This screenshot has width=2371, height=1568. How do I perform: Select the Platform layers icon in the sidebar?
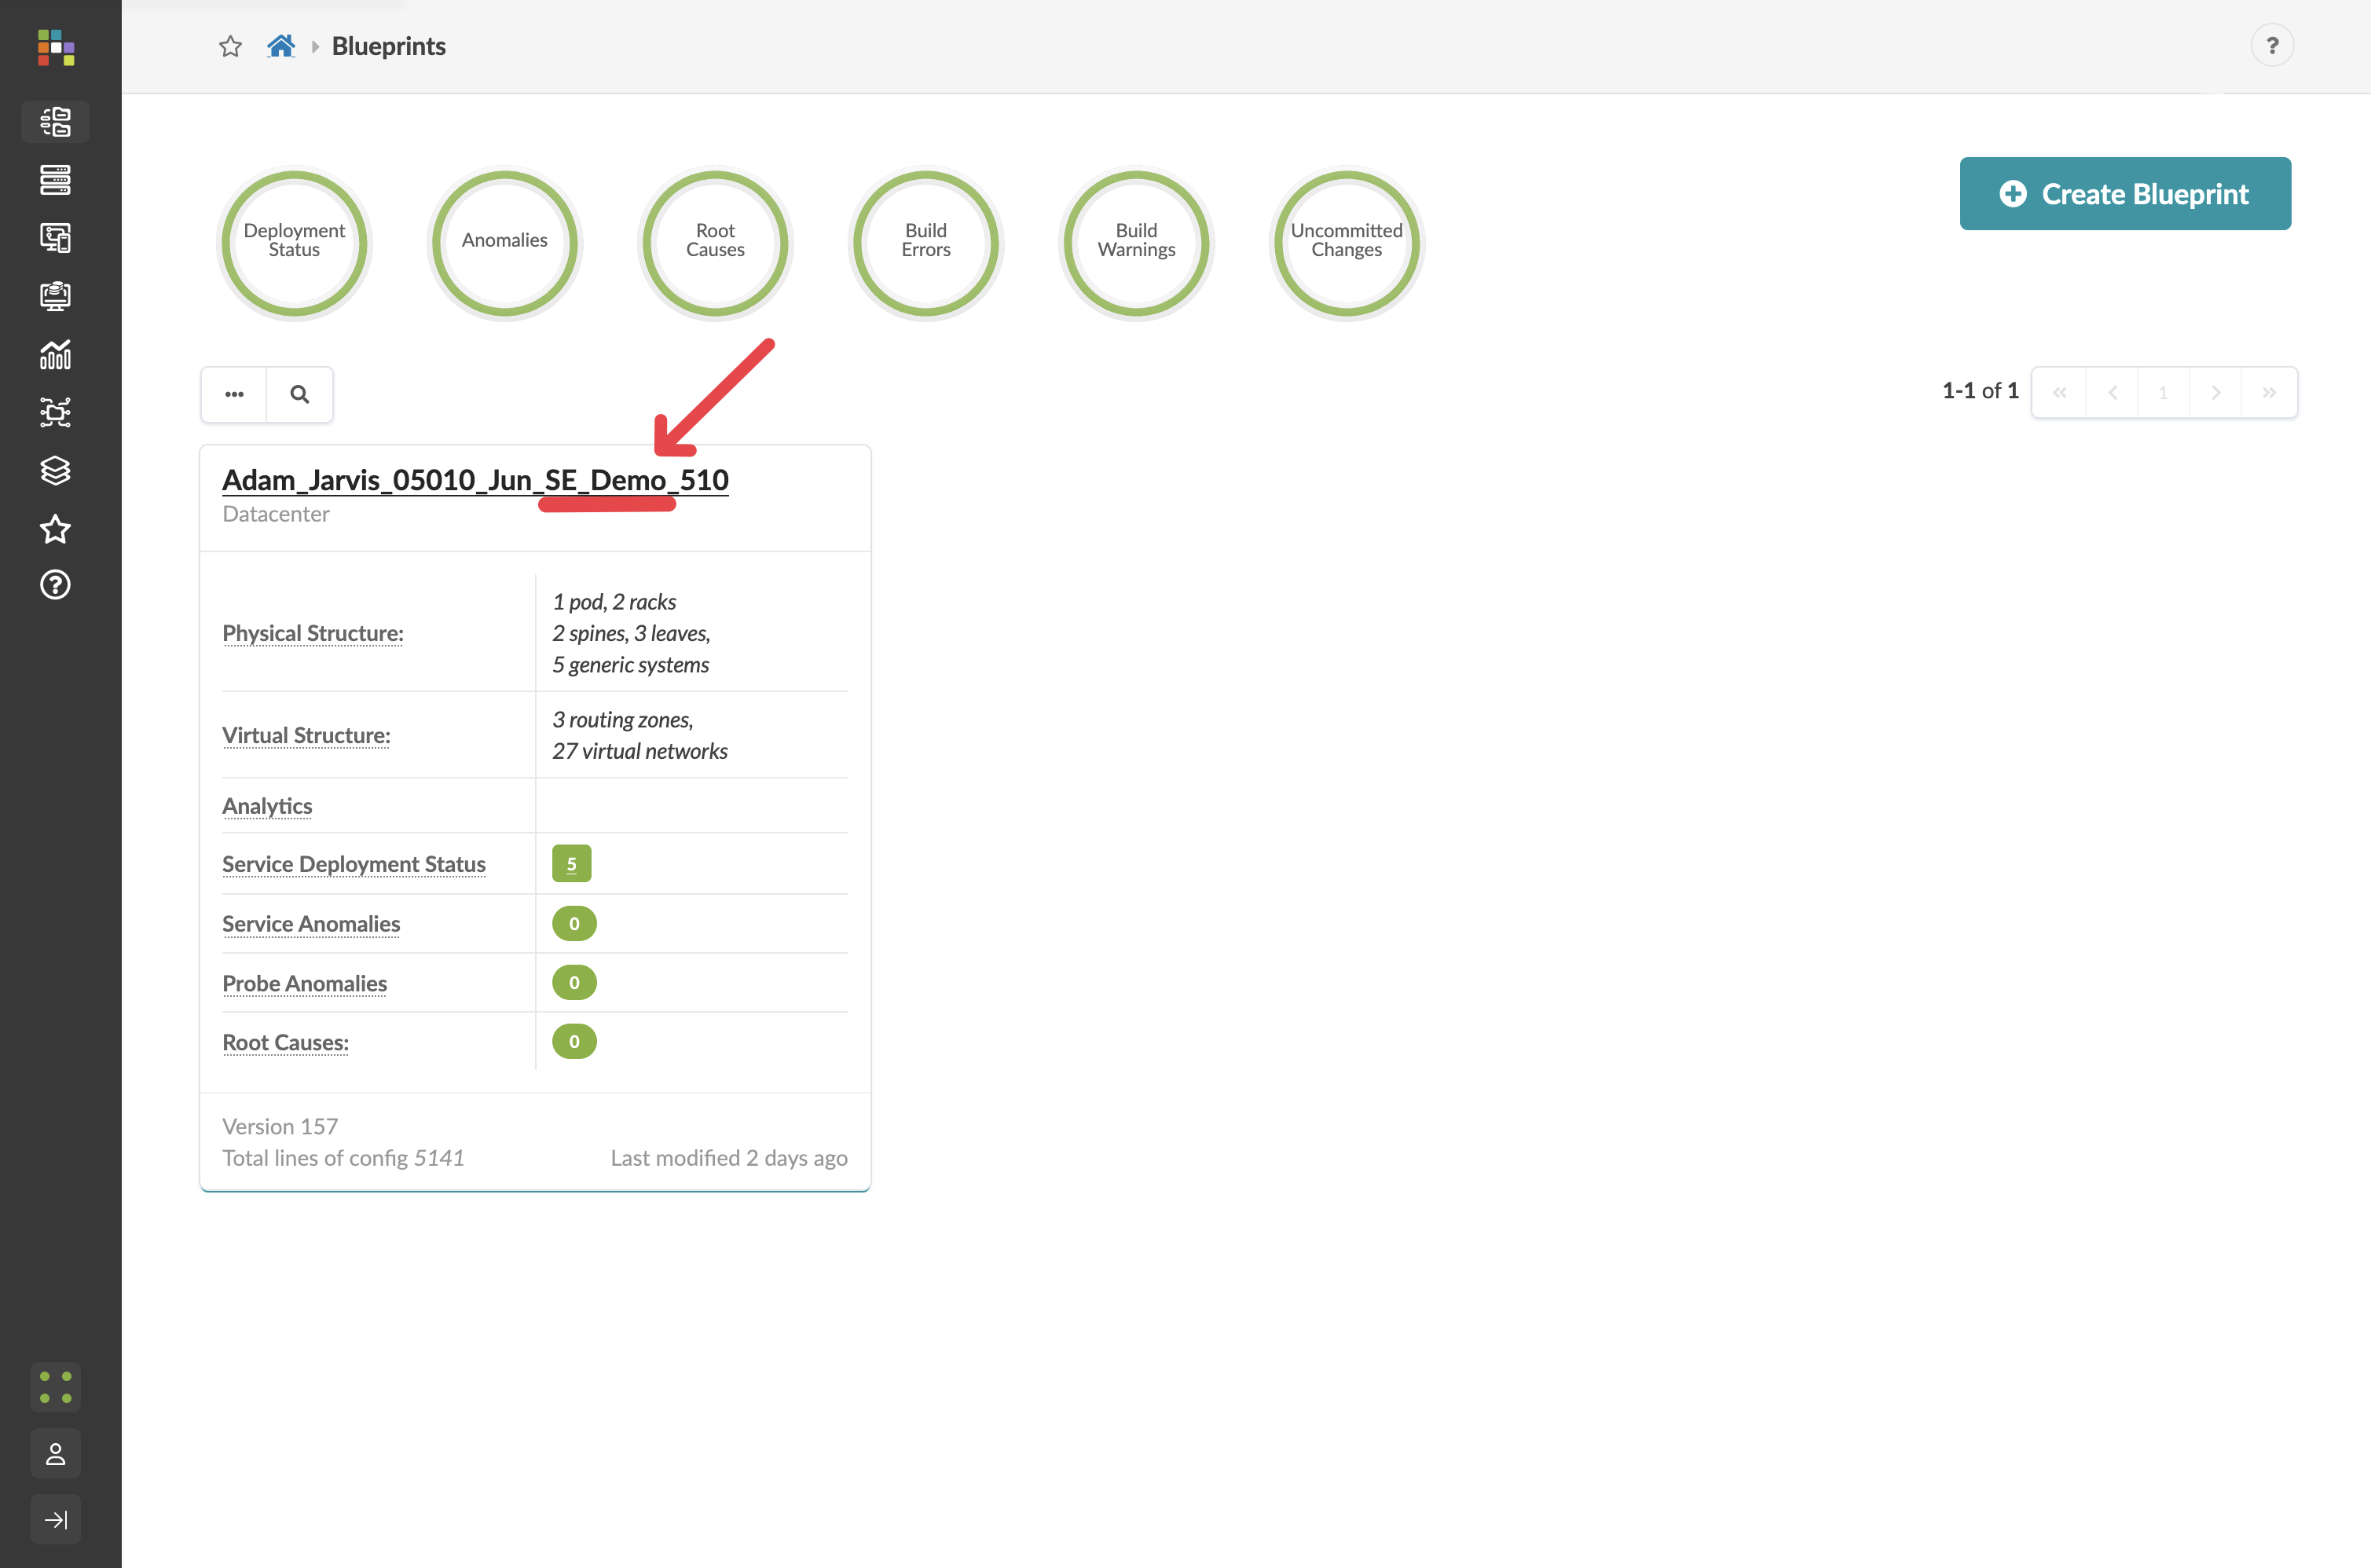click(55, 470)
